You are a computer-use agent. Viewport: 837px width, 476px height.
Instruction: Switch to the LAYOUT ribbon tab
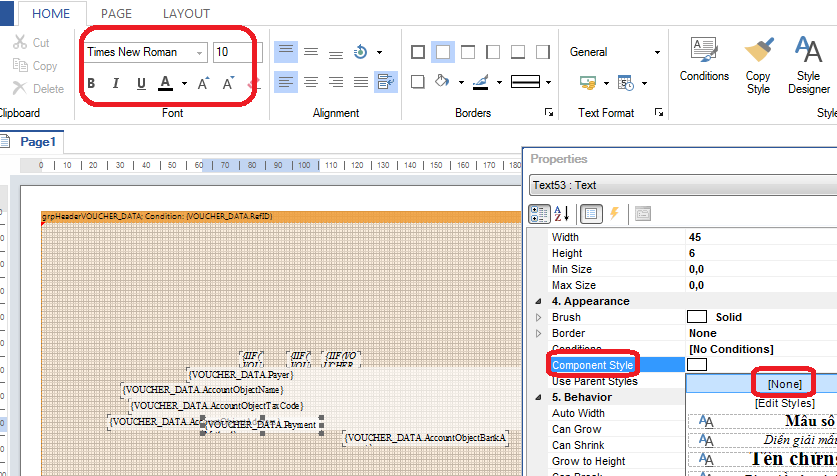186,13
